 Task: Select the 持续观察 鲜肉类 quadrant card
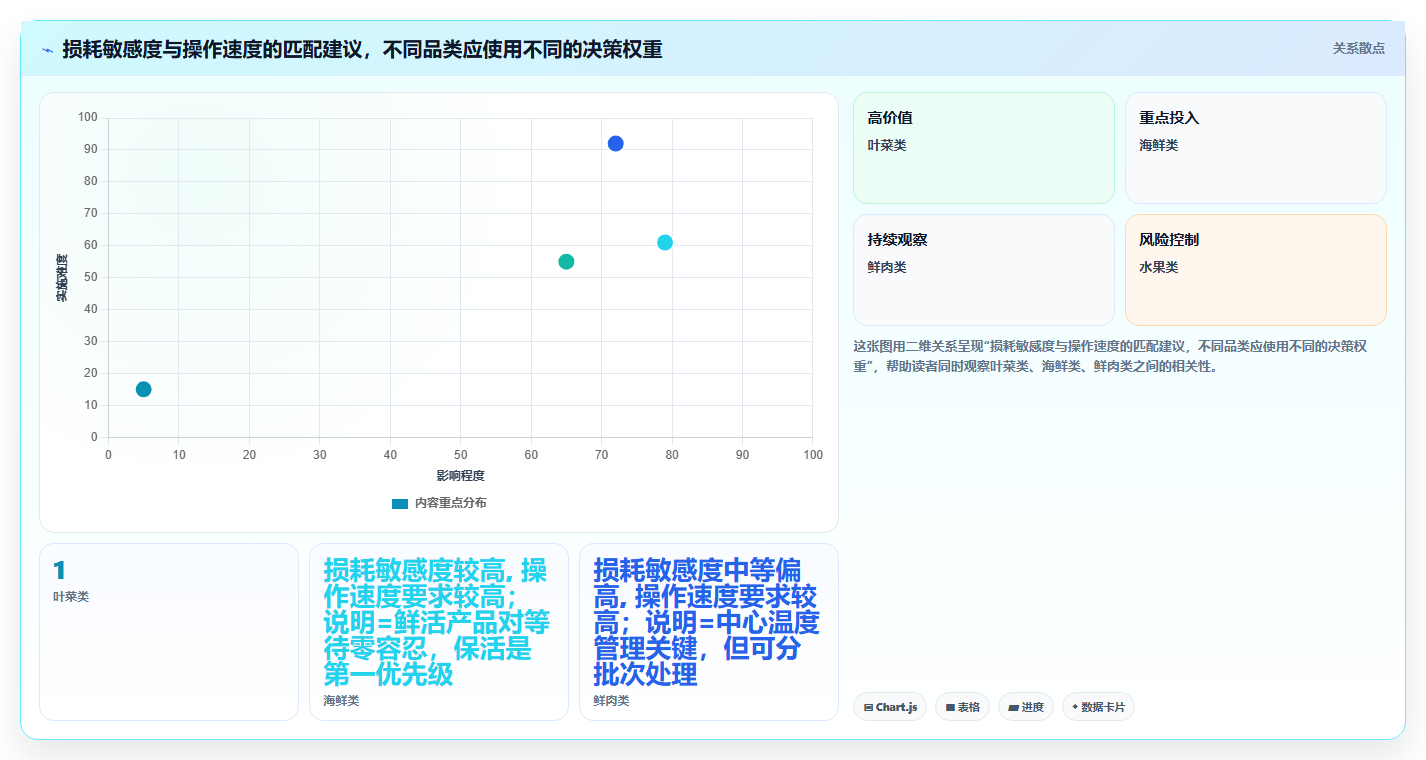pos(983,270)
